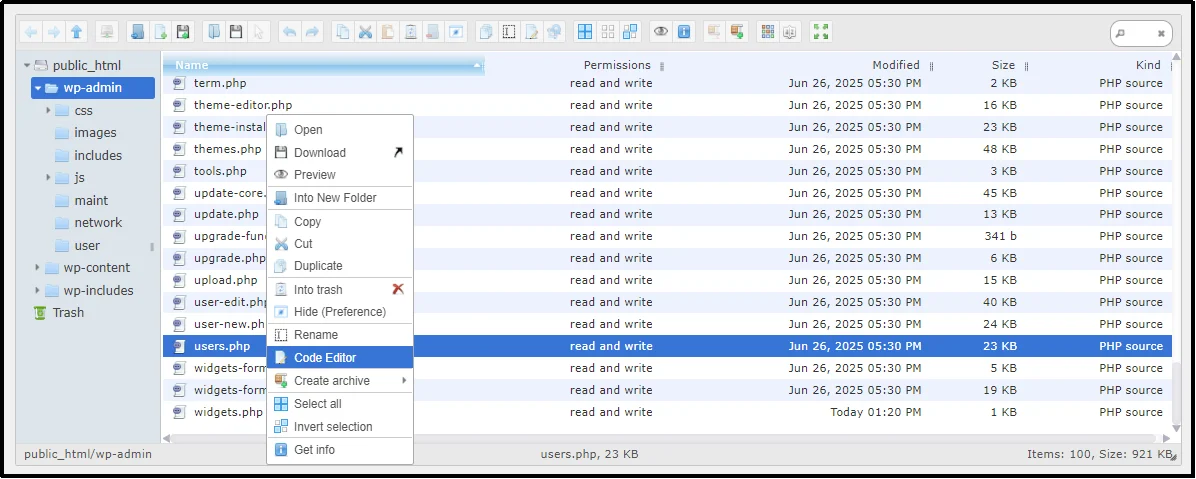Choose Open in the context menu
Screen dimensions: 1196x479
point(340,130)
